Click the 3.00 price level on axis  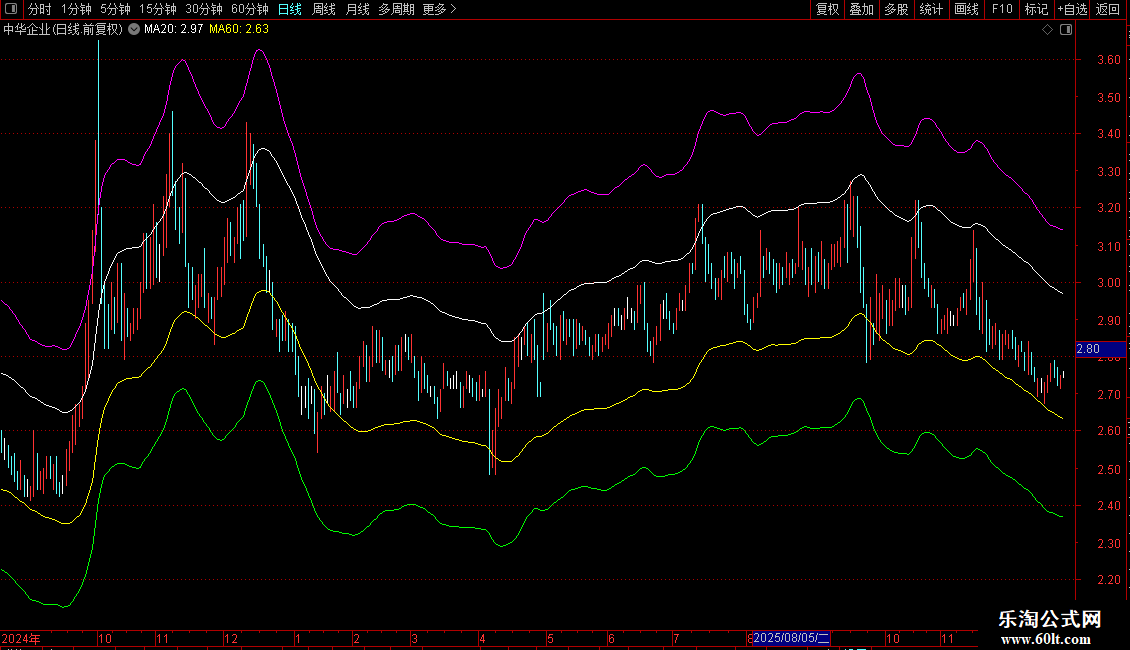click(x=1108, y=283)
